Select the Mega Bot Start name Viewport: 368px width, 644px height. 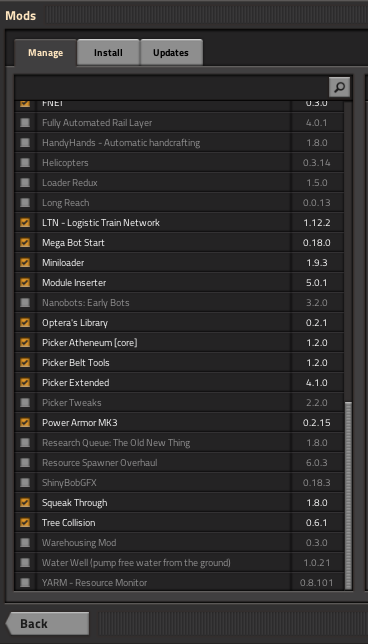tap(73, 242)
